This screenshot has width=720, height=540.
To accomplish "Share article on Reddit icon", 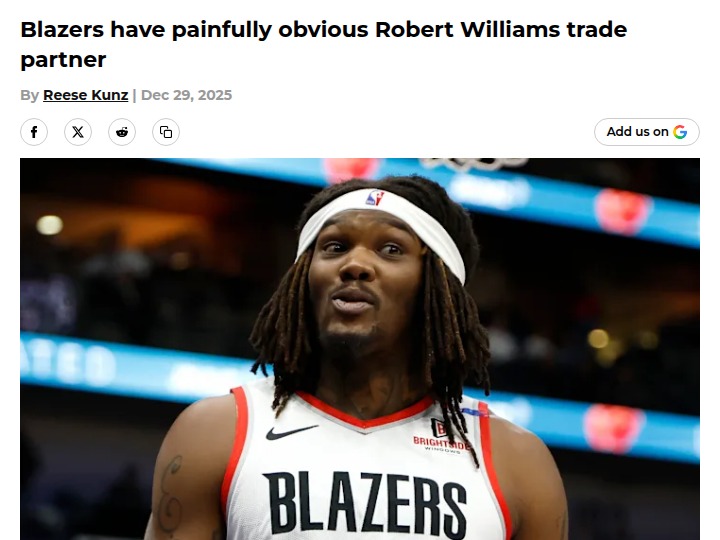I will coord(122,132).
